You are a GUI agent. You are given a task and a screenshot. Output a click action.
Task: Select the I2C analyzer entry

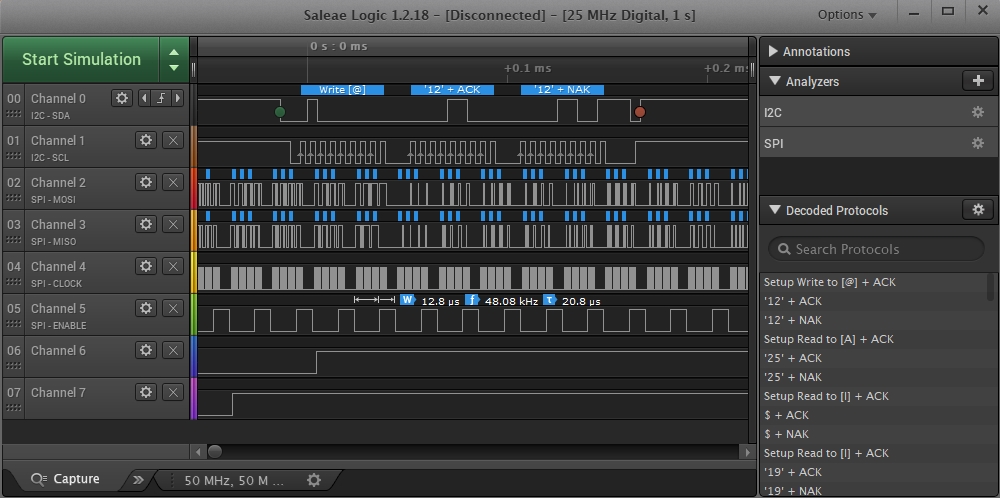pyautogui.click(x=879, y=112)
